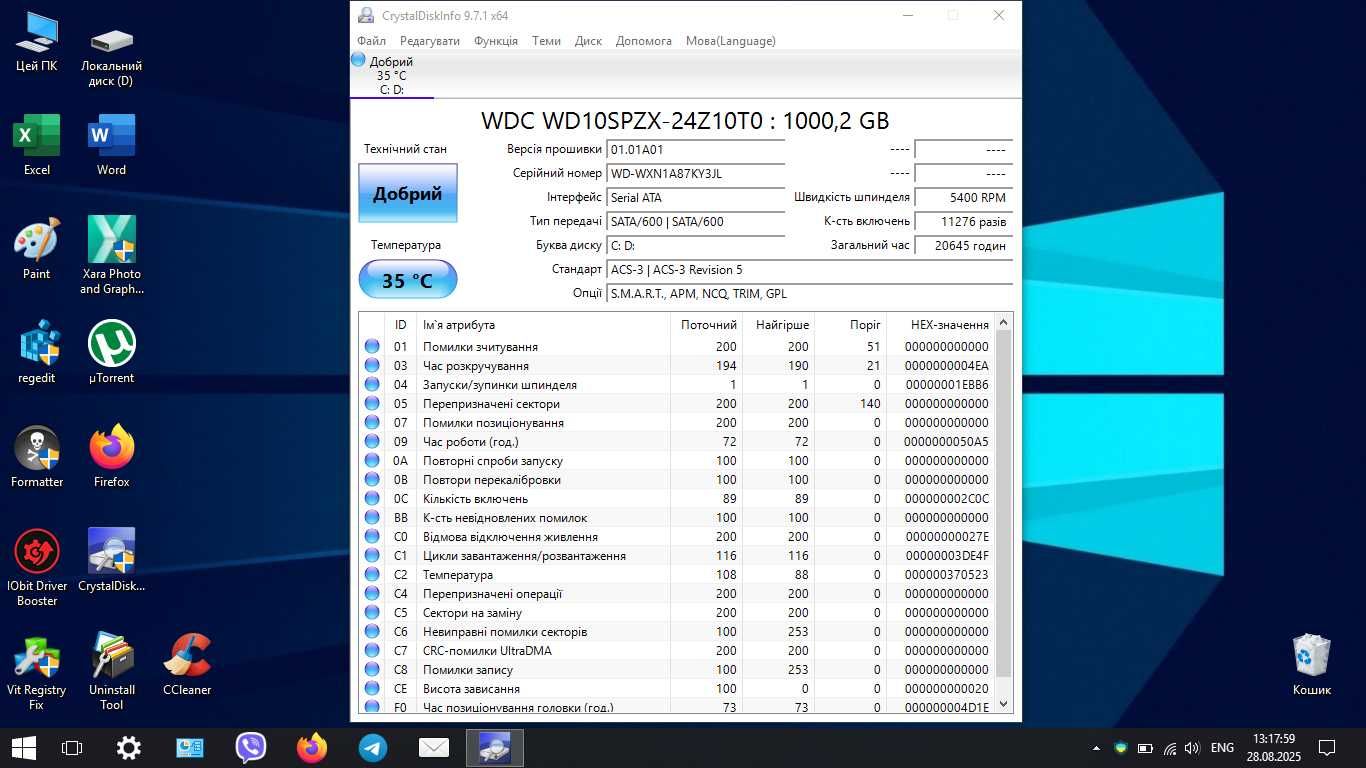The height and width of the screenshot is (768, 1366).
Task: Open the control panel taskbar icon
Action: (190, 747)
